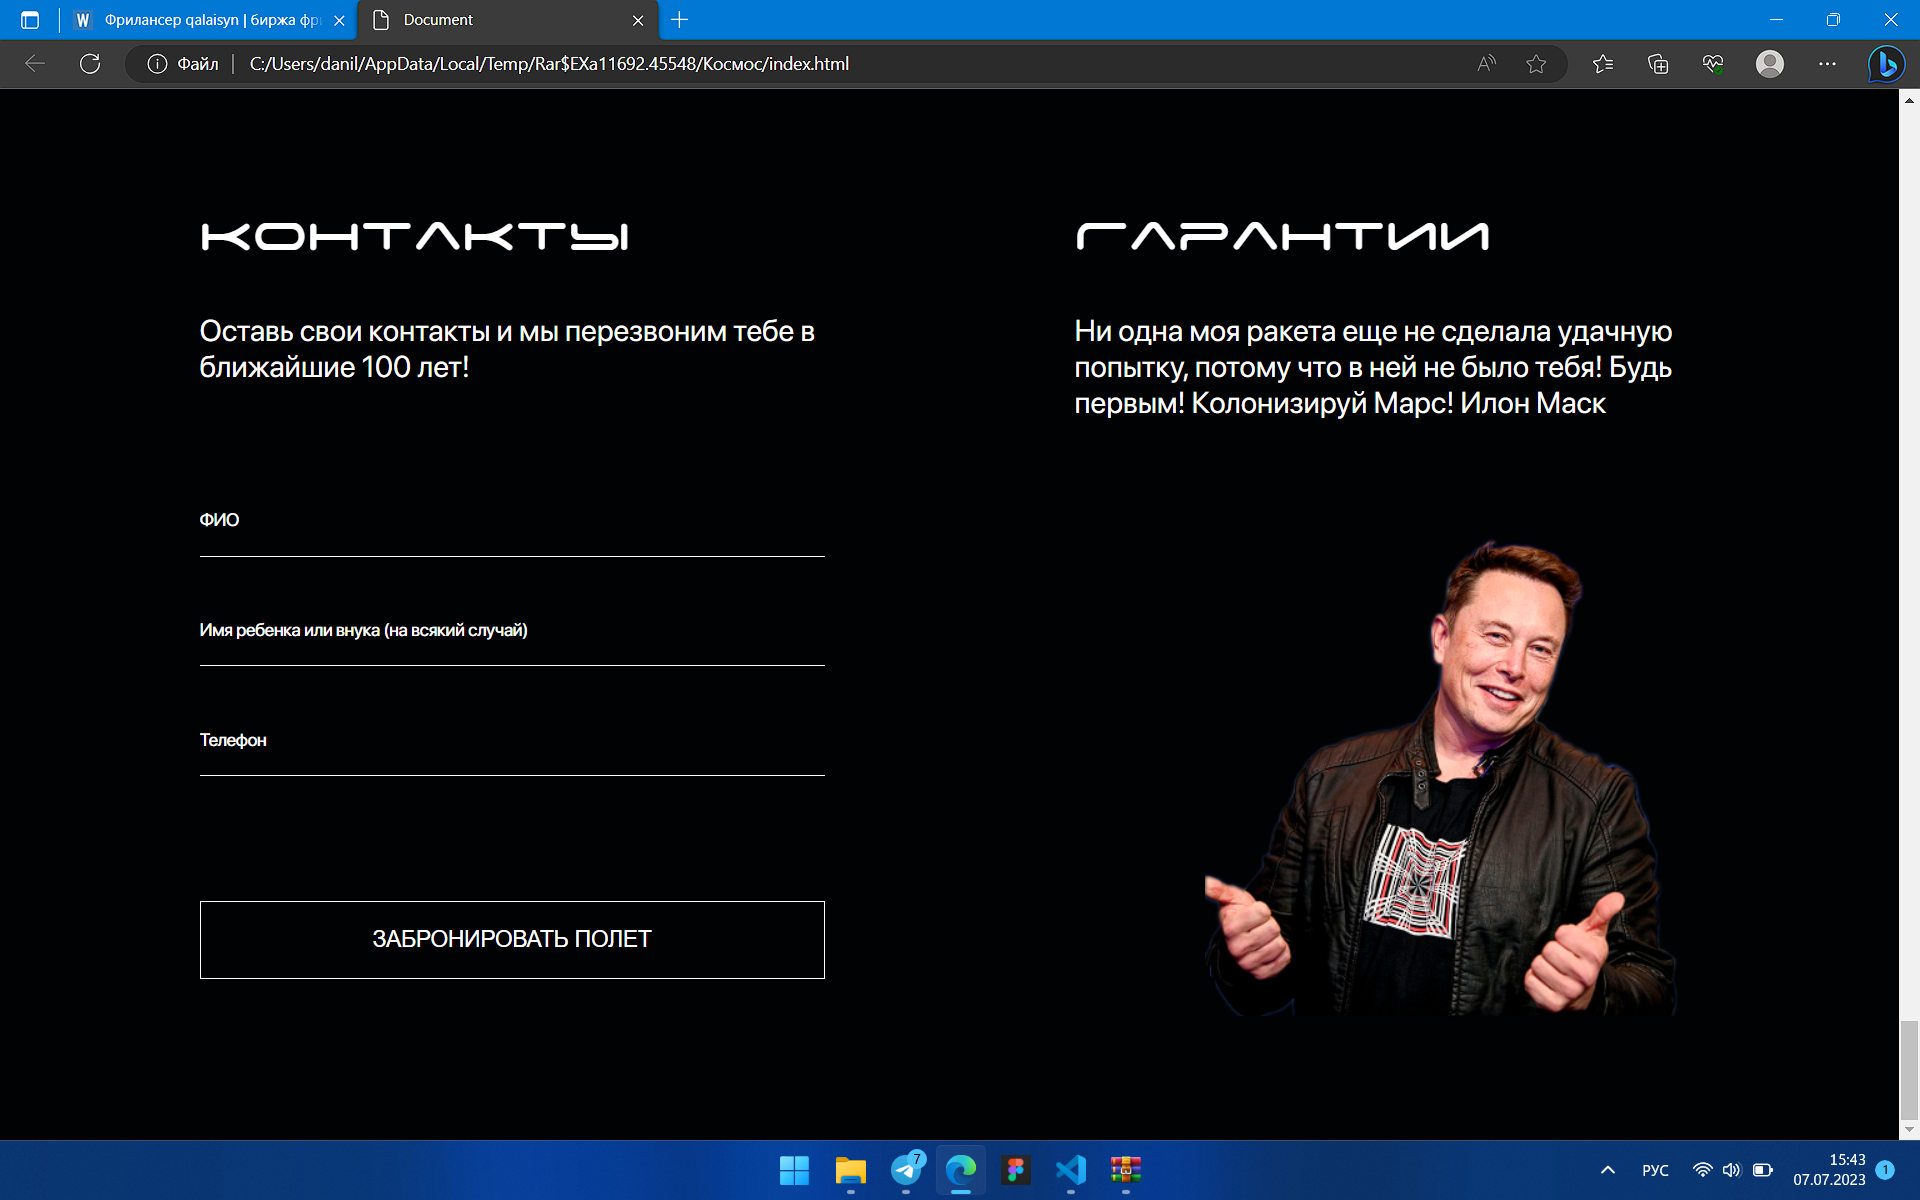Click the vertical scrollbar thumb

coord(1909,1070)
